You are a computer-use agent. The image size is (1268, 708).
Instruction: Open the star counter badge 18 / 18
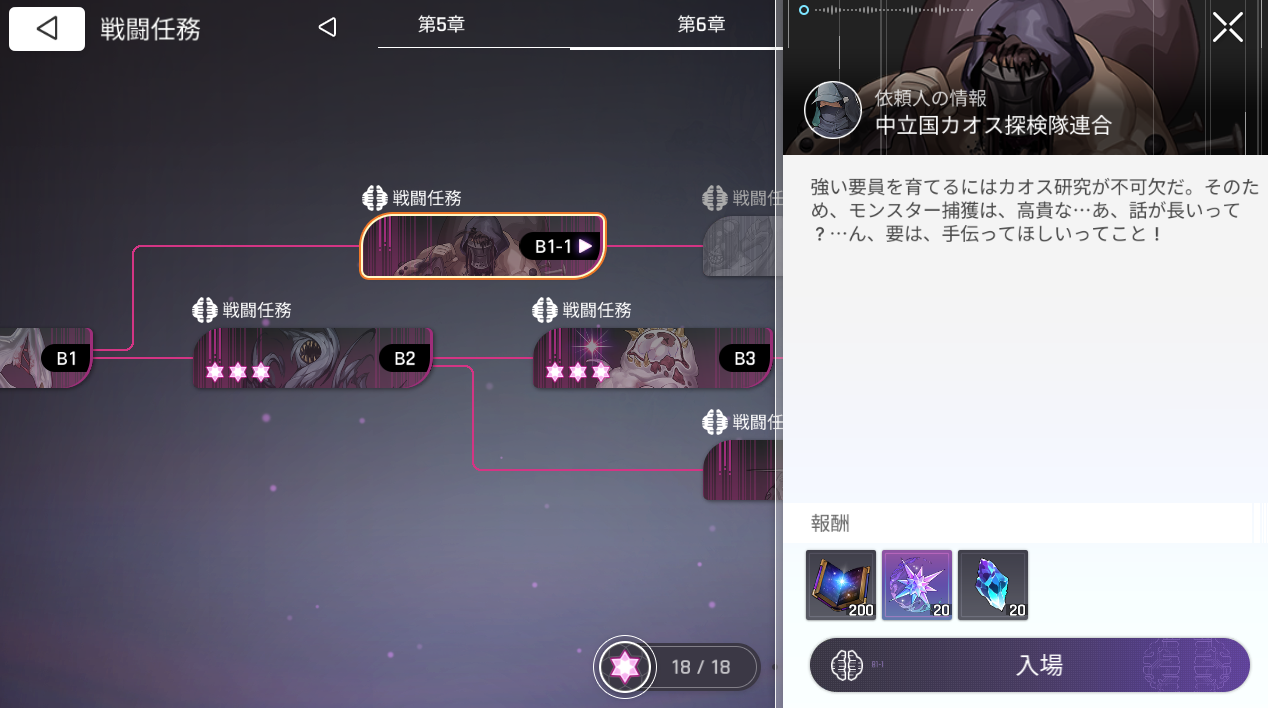tap(678, 666)
